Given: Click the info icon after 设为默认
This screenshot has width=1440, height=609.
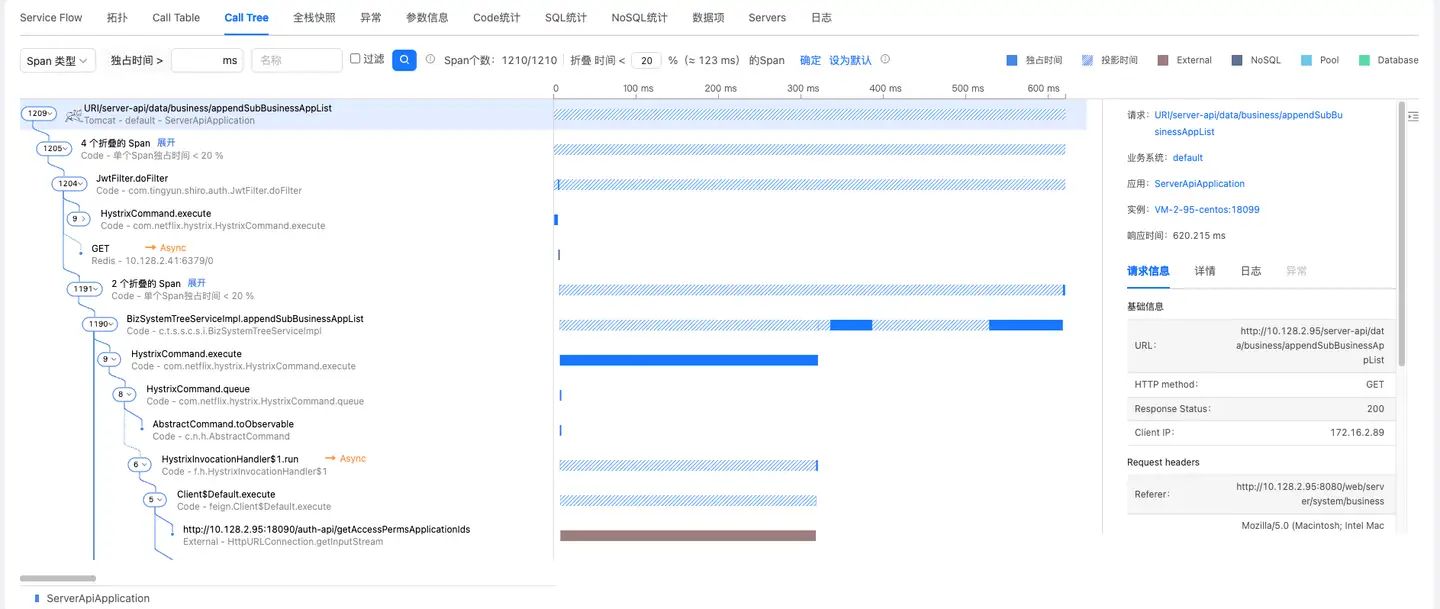Looking at the screenshot, I should tap(885, 60).
